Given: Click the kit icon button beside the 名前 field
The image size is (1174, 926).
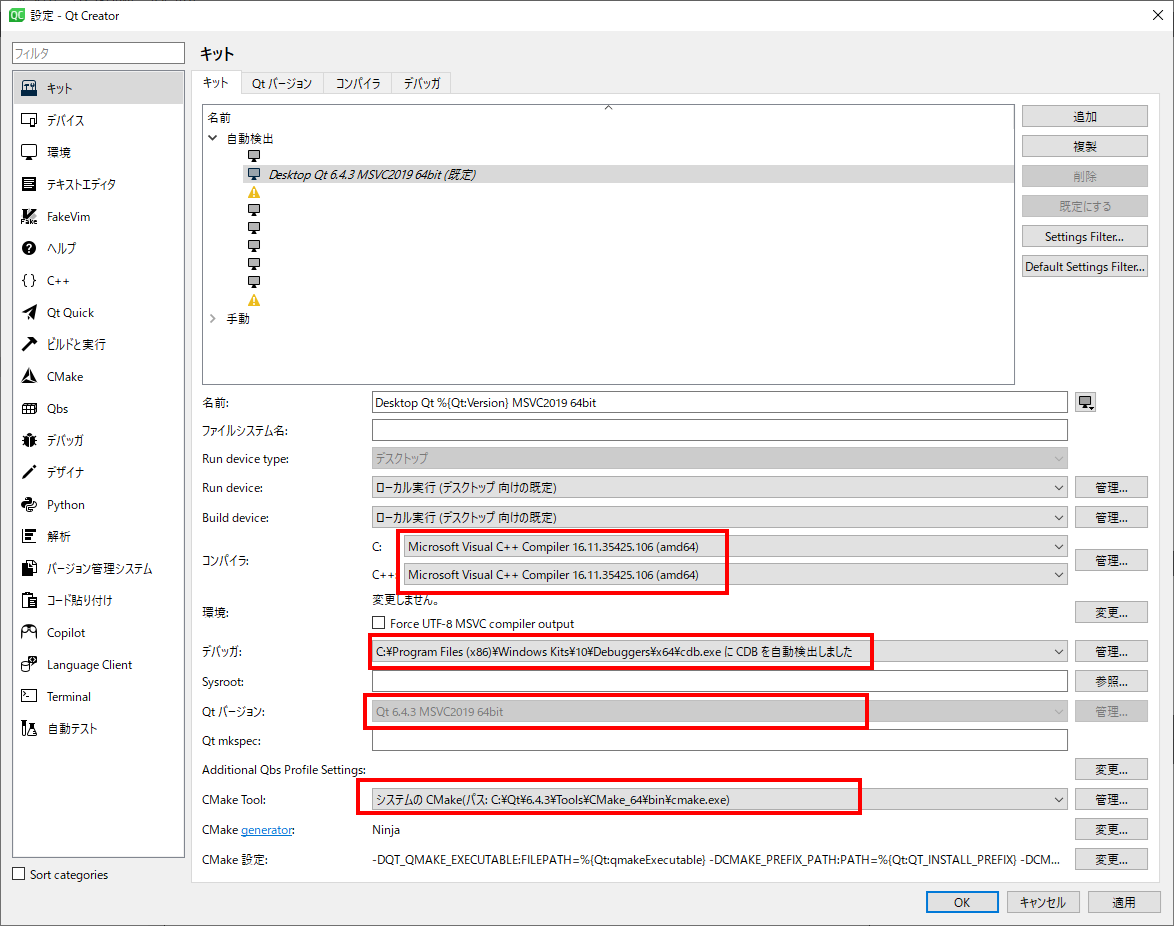Looking at the screenshot, I should pyautogui.click(x=1086, y=403).
